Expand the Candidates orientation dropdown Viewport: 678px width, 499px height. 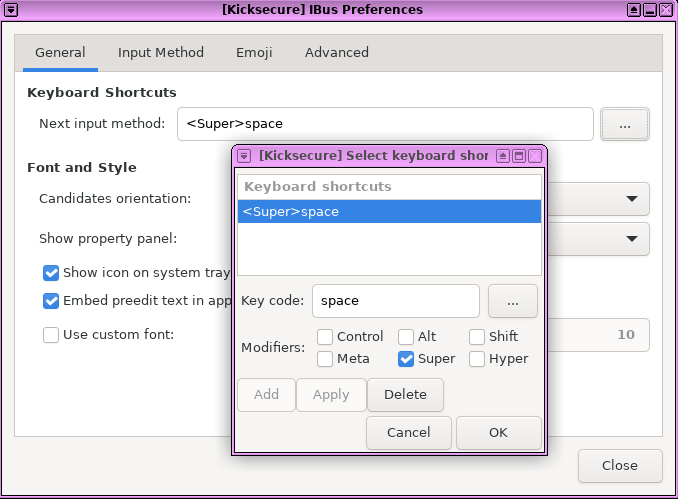[x=631, y=199]
